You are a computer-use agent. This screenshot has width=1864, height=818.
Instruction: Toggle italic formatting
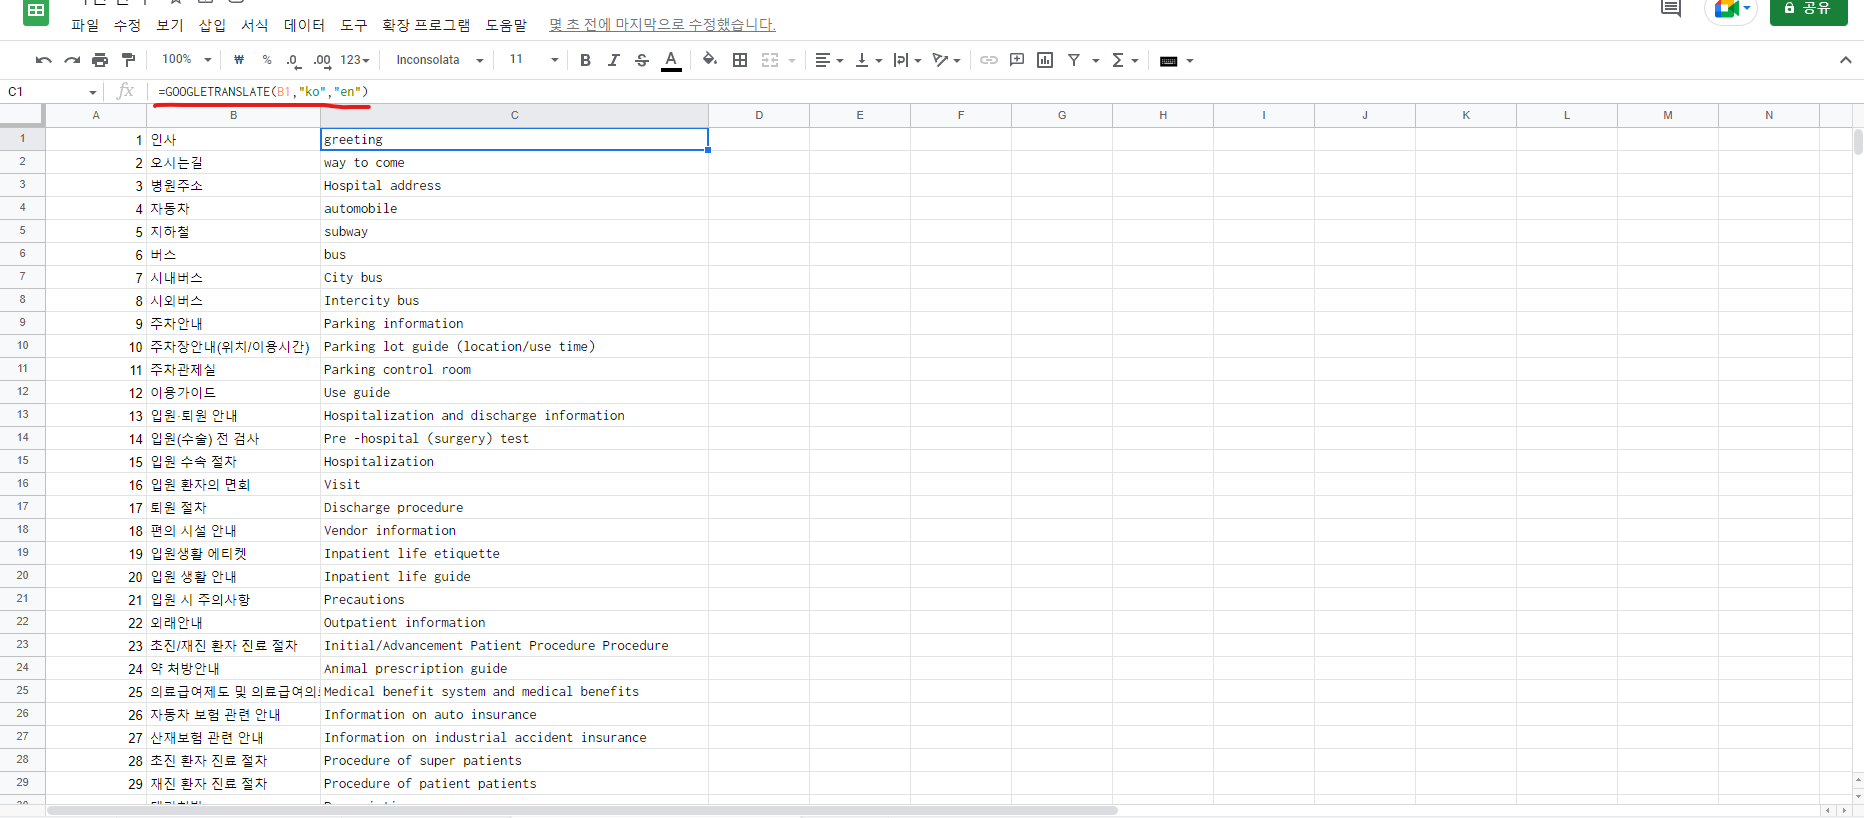pos(614,60)
